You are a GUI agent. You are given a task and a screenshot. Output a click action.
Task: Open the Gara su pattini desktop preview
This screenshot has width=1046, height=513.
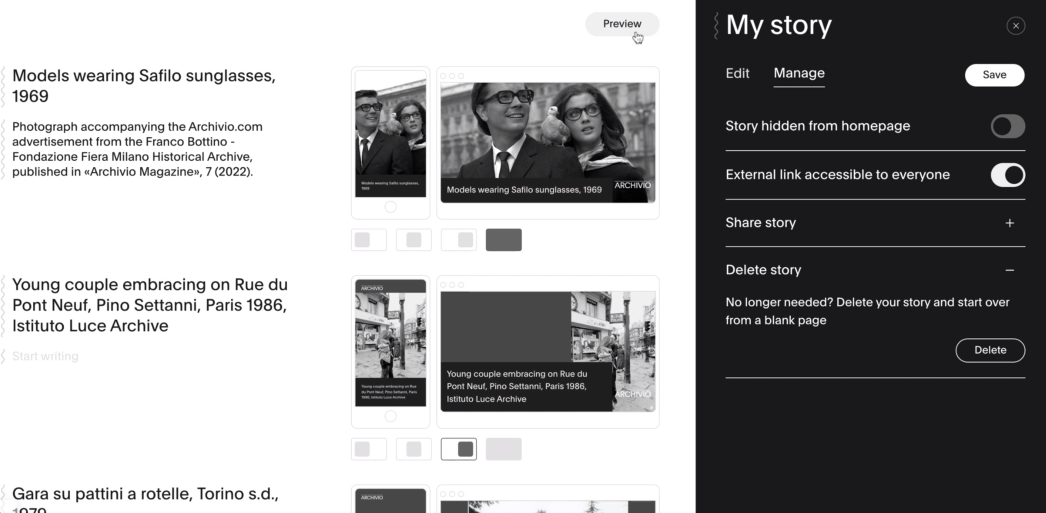click(x=548, y=499)
